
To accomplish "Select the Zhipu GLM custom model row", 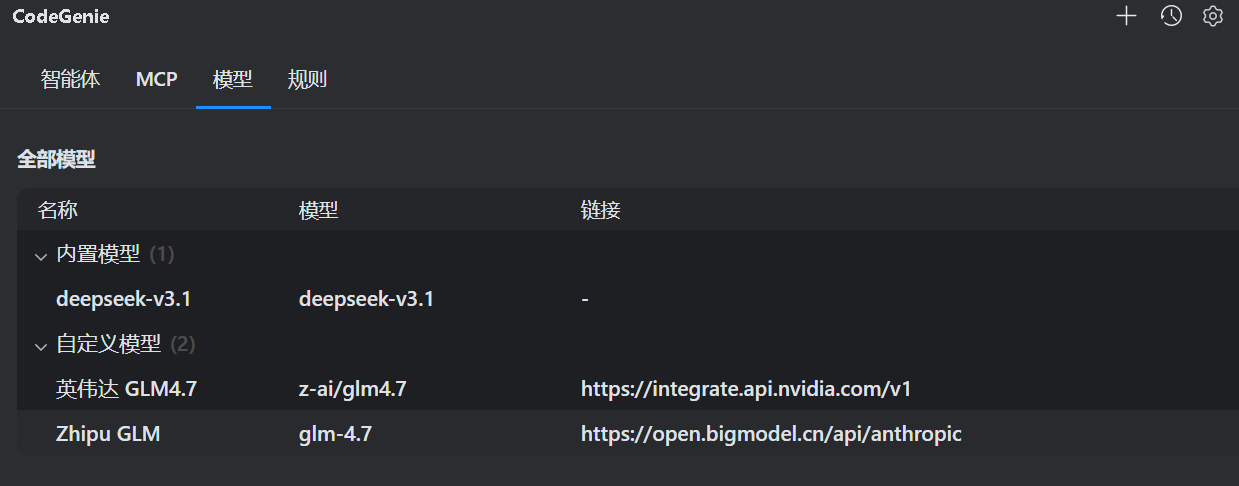I will pos(108,434).
